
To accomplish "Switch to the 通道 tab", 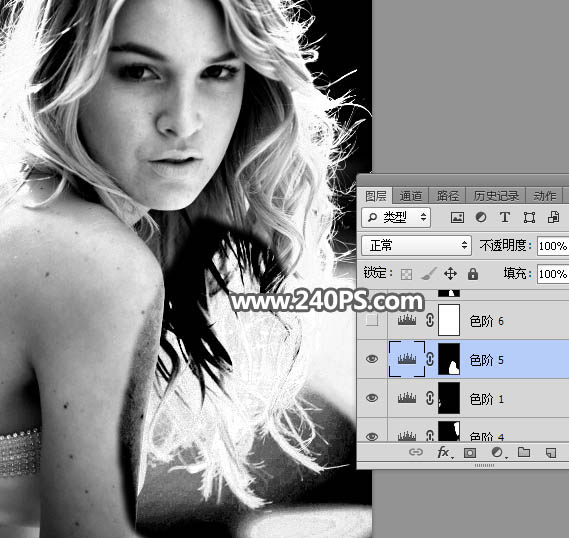I will click(411, 196).
